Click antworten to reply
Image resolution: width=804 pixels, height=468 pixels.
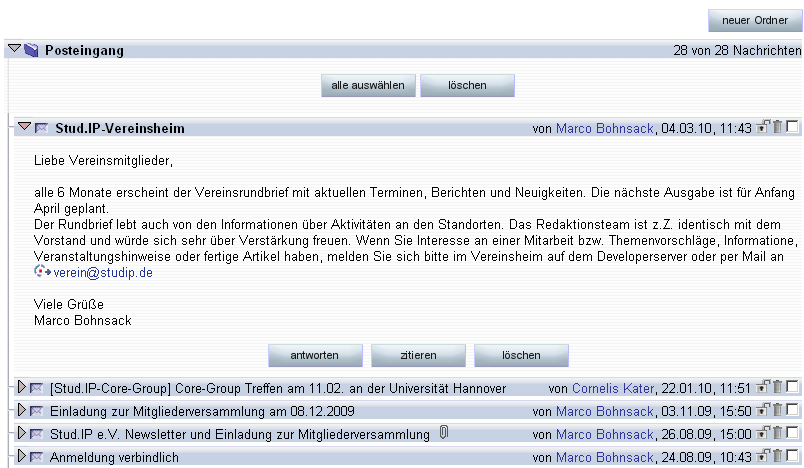point(315,355)
